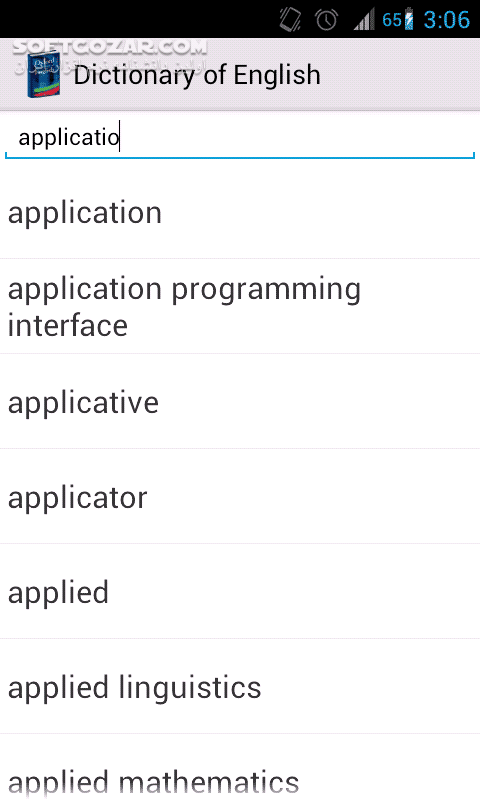Click the search field containing applicatio
This screenshot has width=480, height=800.
pyautogui.click(x=240, y=138)
